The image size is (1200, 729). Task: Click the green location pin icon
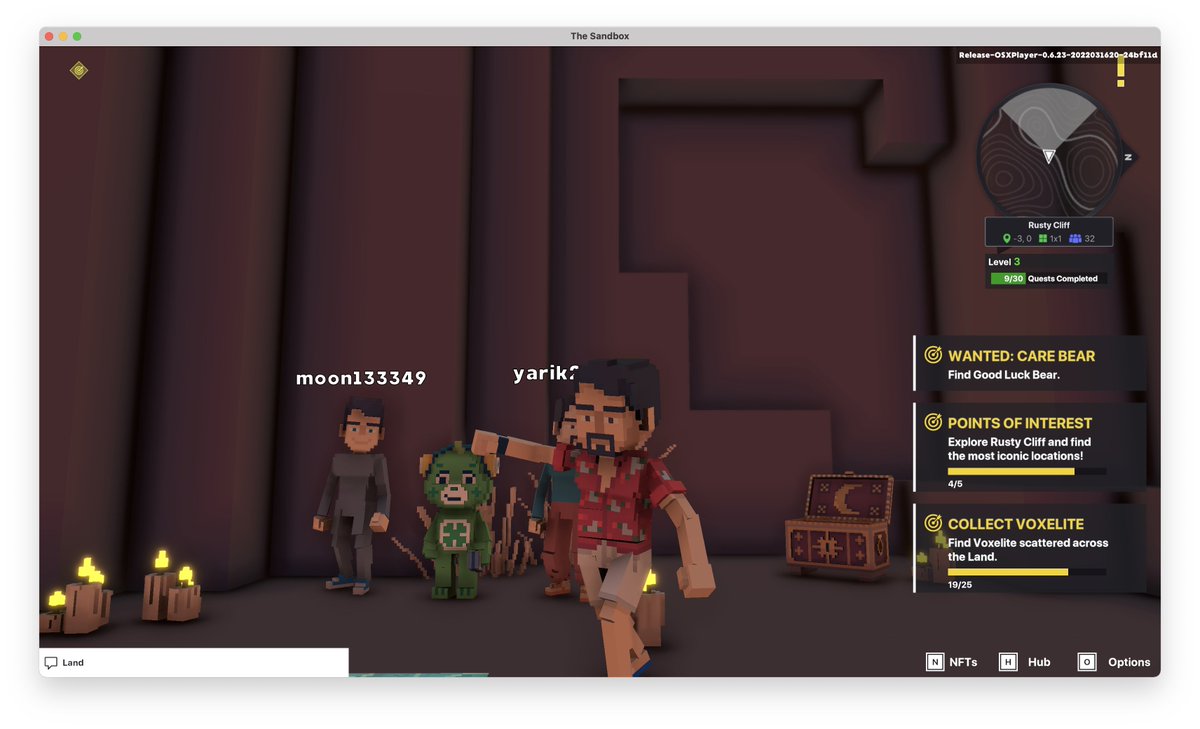[x=1007, y=239]
